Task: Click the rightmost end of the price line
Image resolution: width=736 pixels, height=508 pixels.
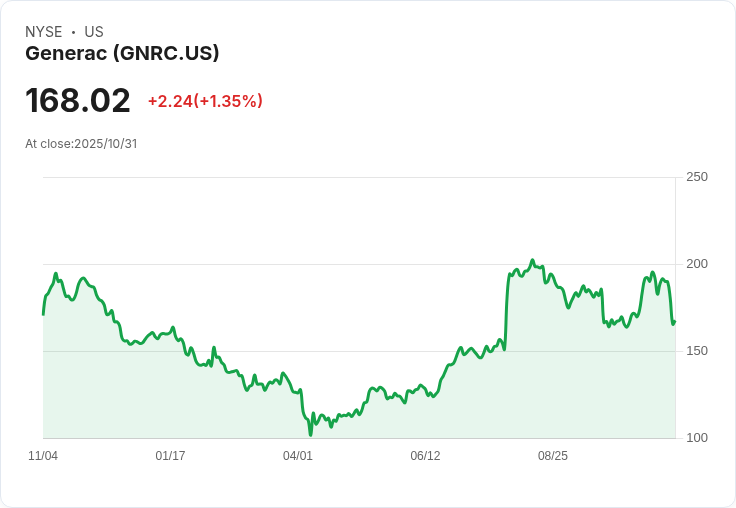Action: (674, 321)
